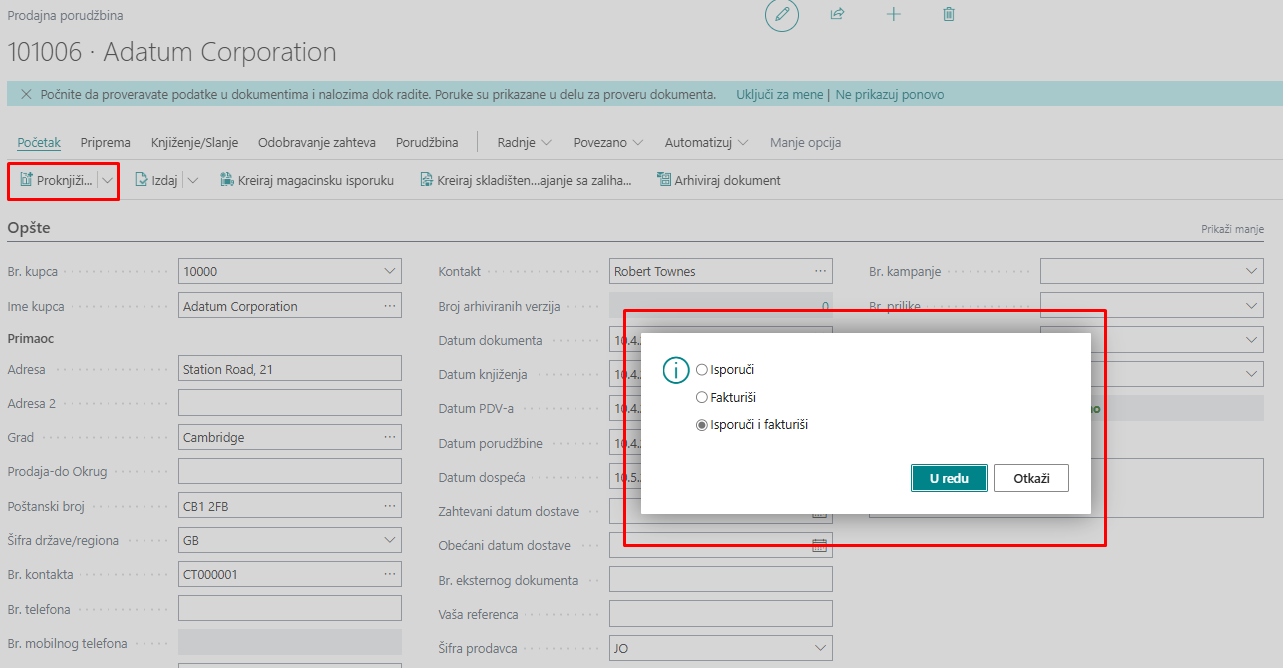Select the Isporuči radio option
This screenshot has width=1283, height=668.
(702, 370)
